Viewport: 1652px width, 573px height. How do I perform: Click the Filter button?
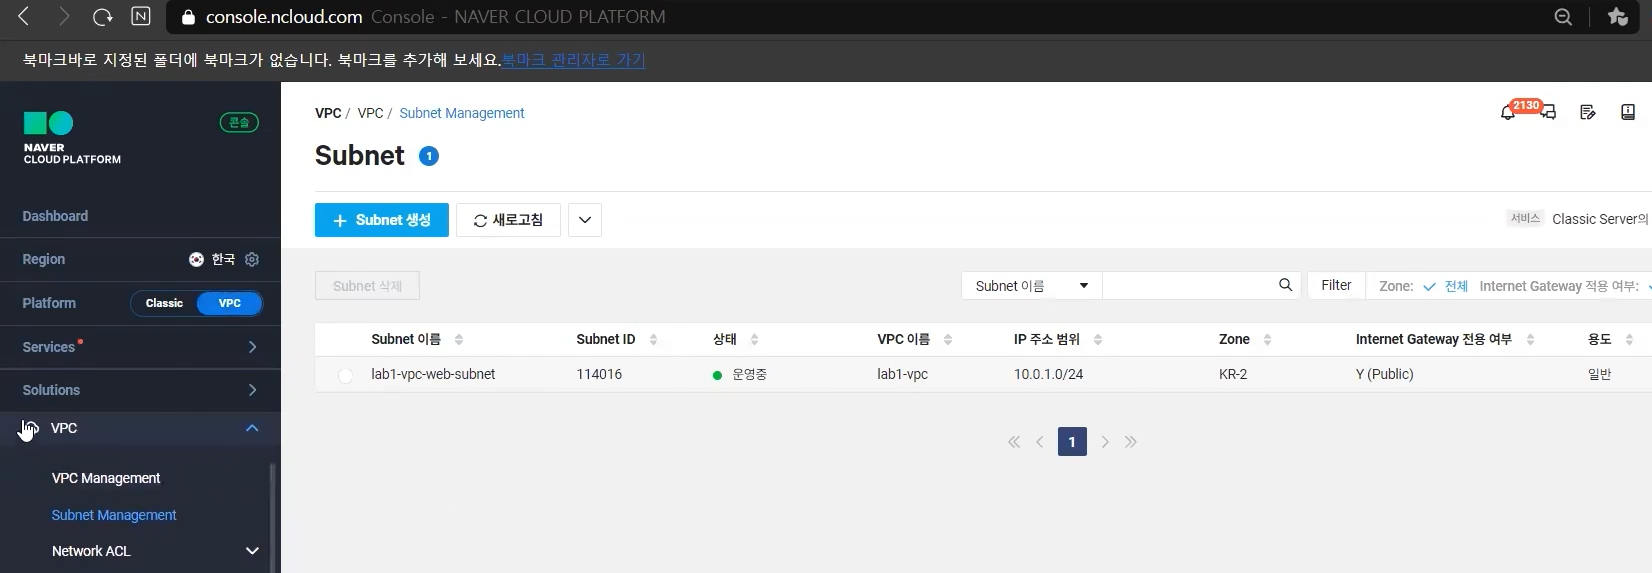[x=1336, y=285]
